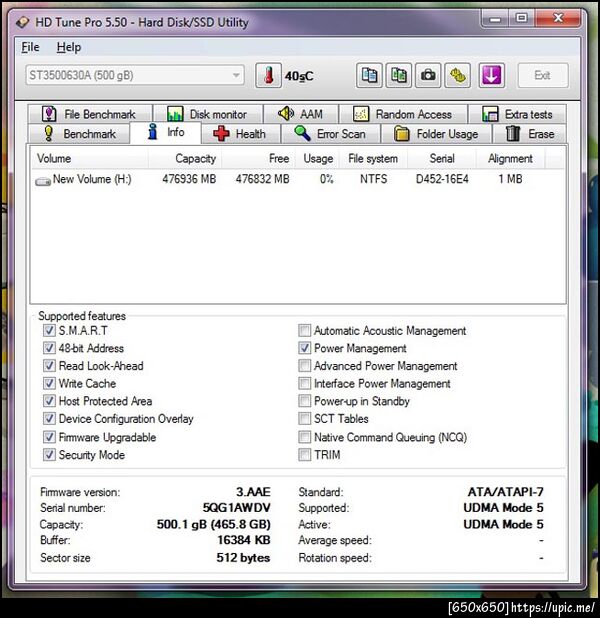This screenshot has height=618, width=600.
Task: Click the New Volume (H:) drive icon
Action: click(x=43, y=181)
